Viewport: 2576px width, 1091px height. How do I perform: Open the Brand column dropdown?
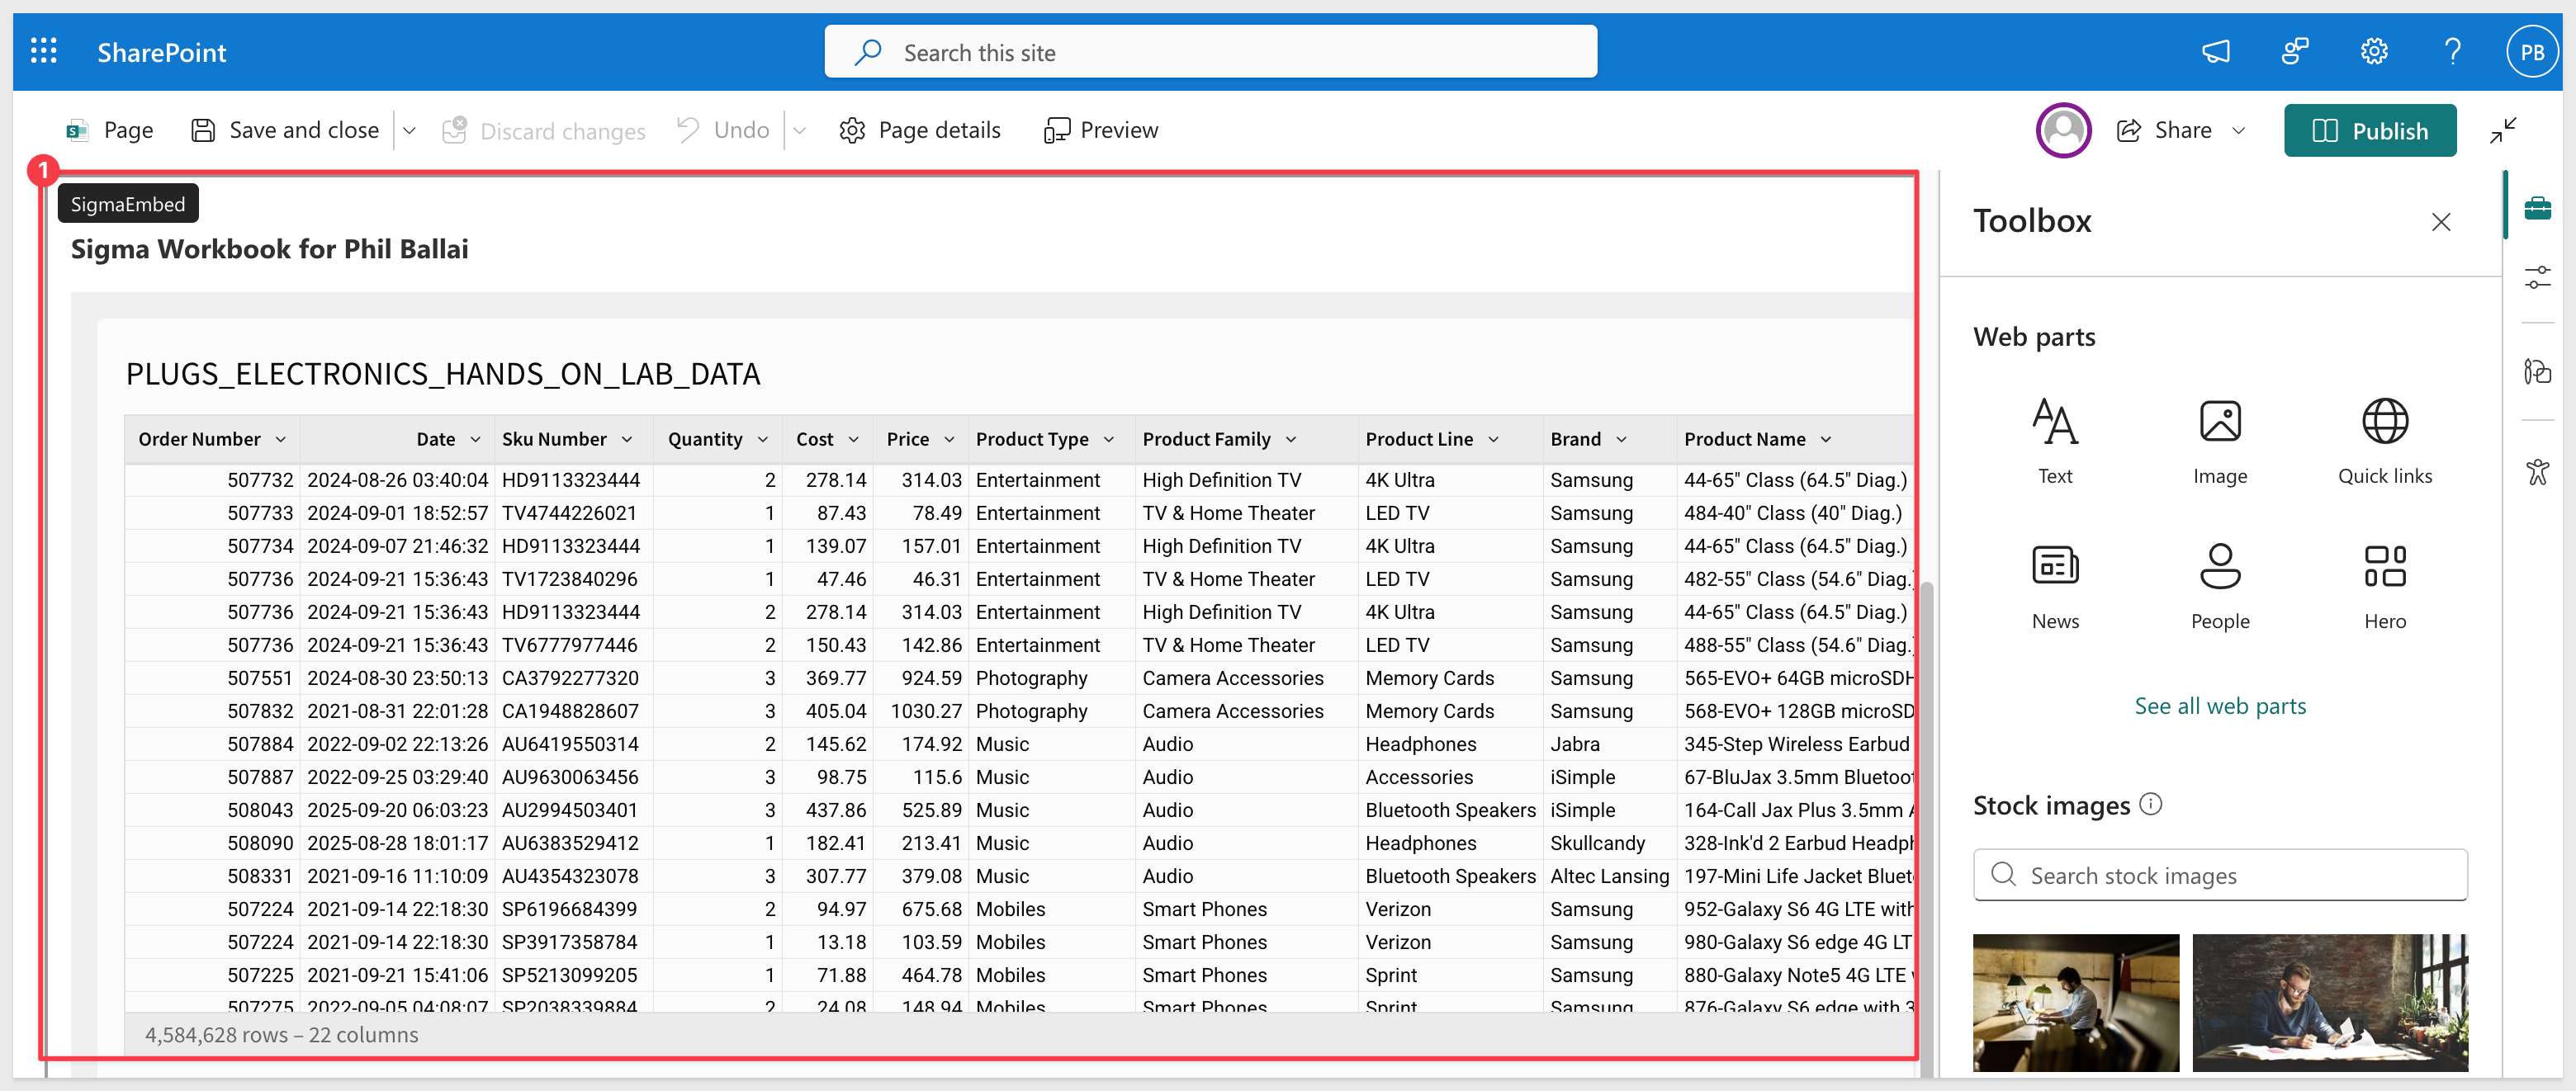1621,439
